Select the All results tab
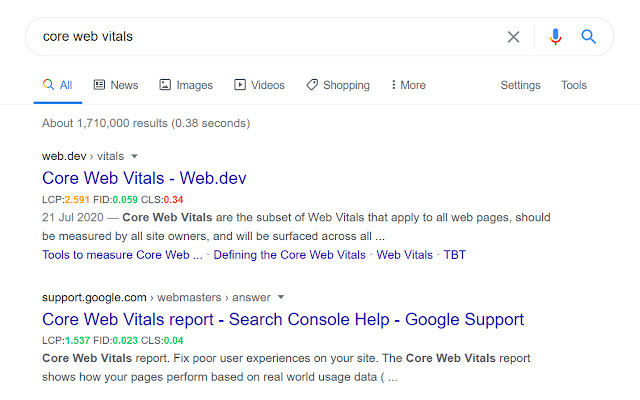Viewport: 640px width, 400px height. [x=58, y=85]
